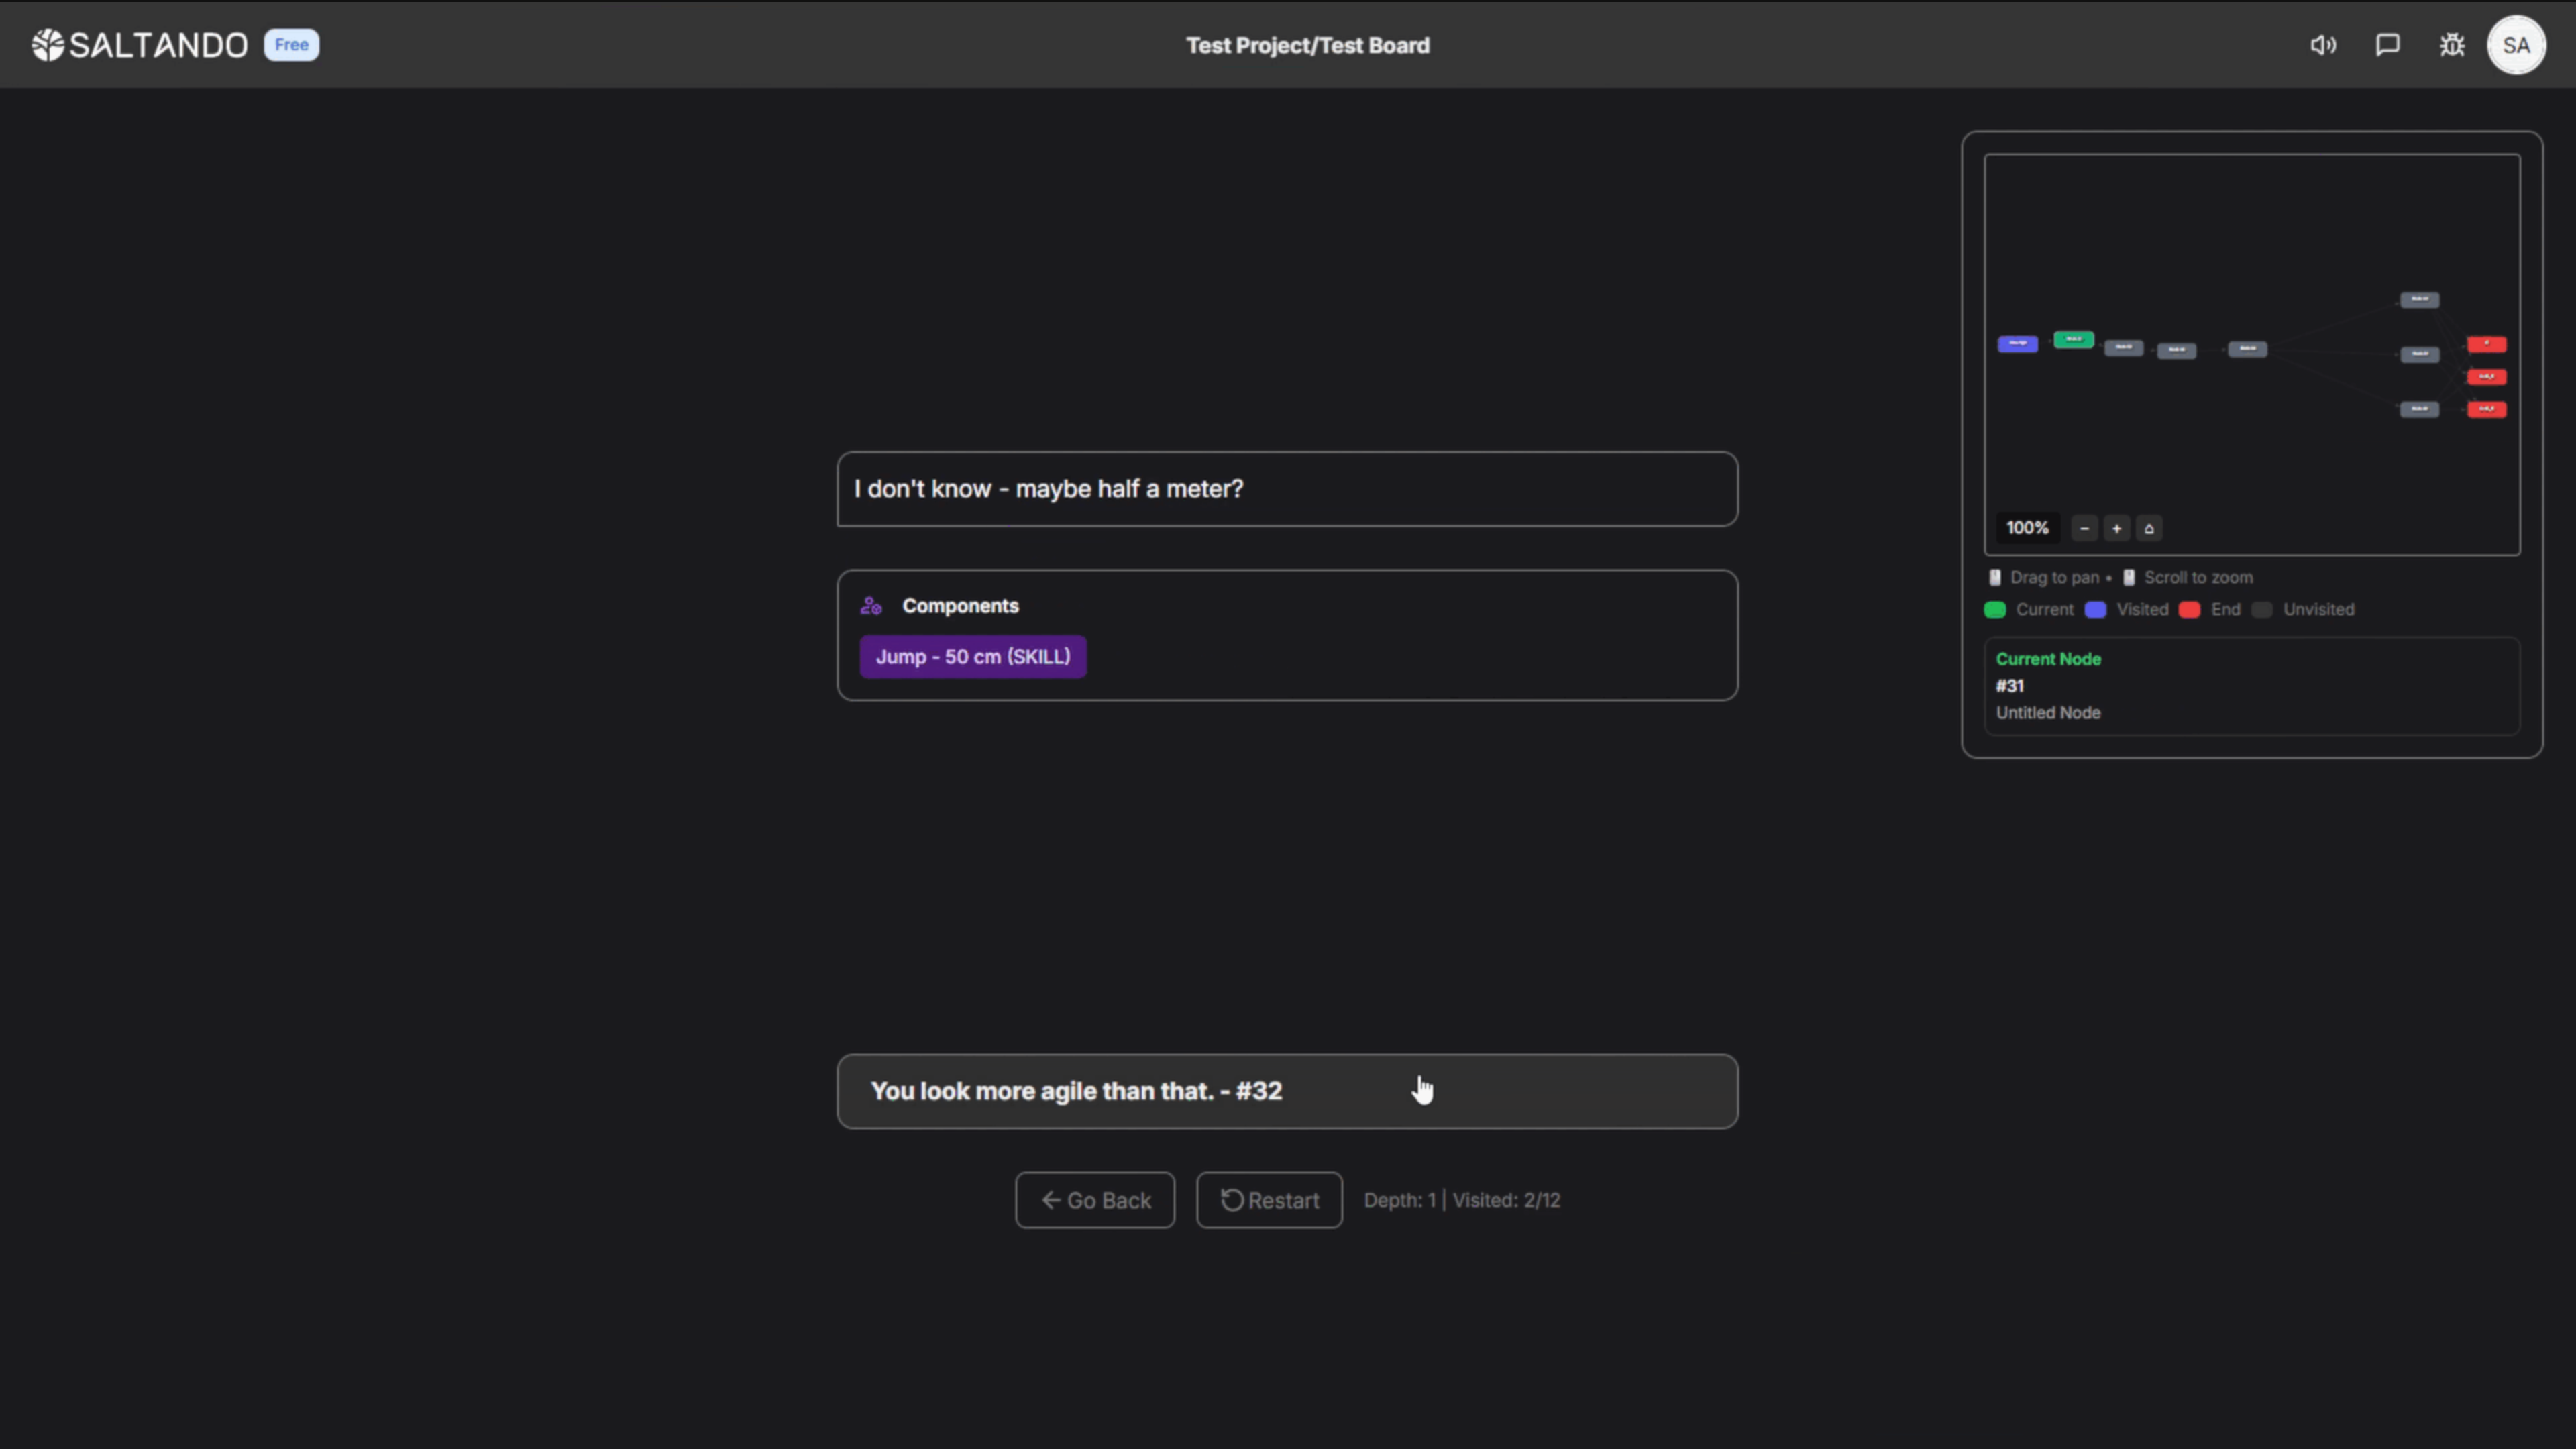
Task: Click the Test Project/Test Board title
Action: pos(1307,45)
